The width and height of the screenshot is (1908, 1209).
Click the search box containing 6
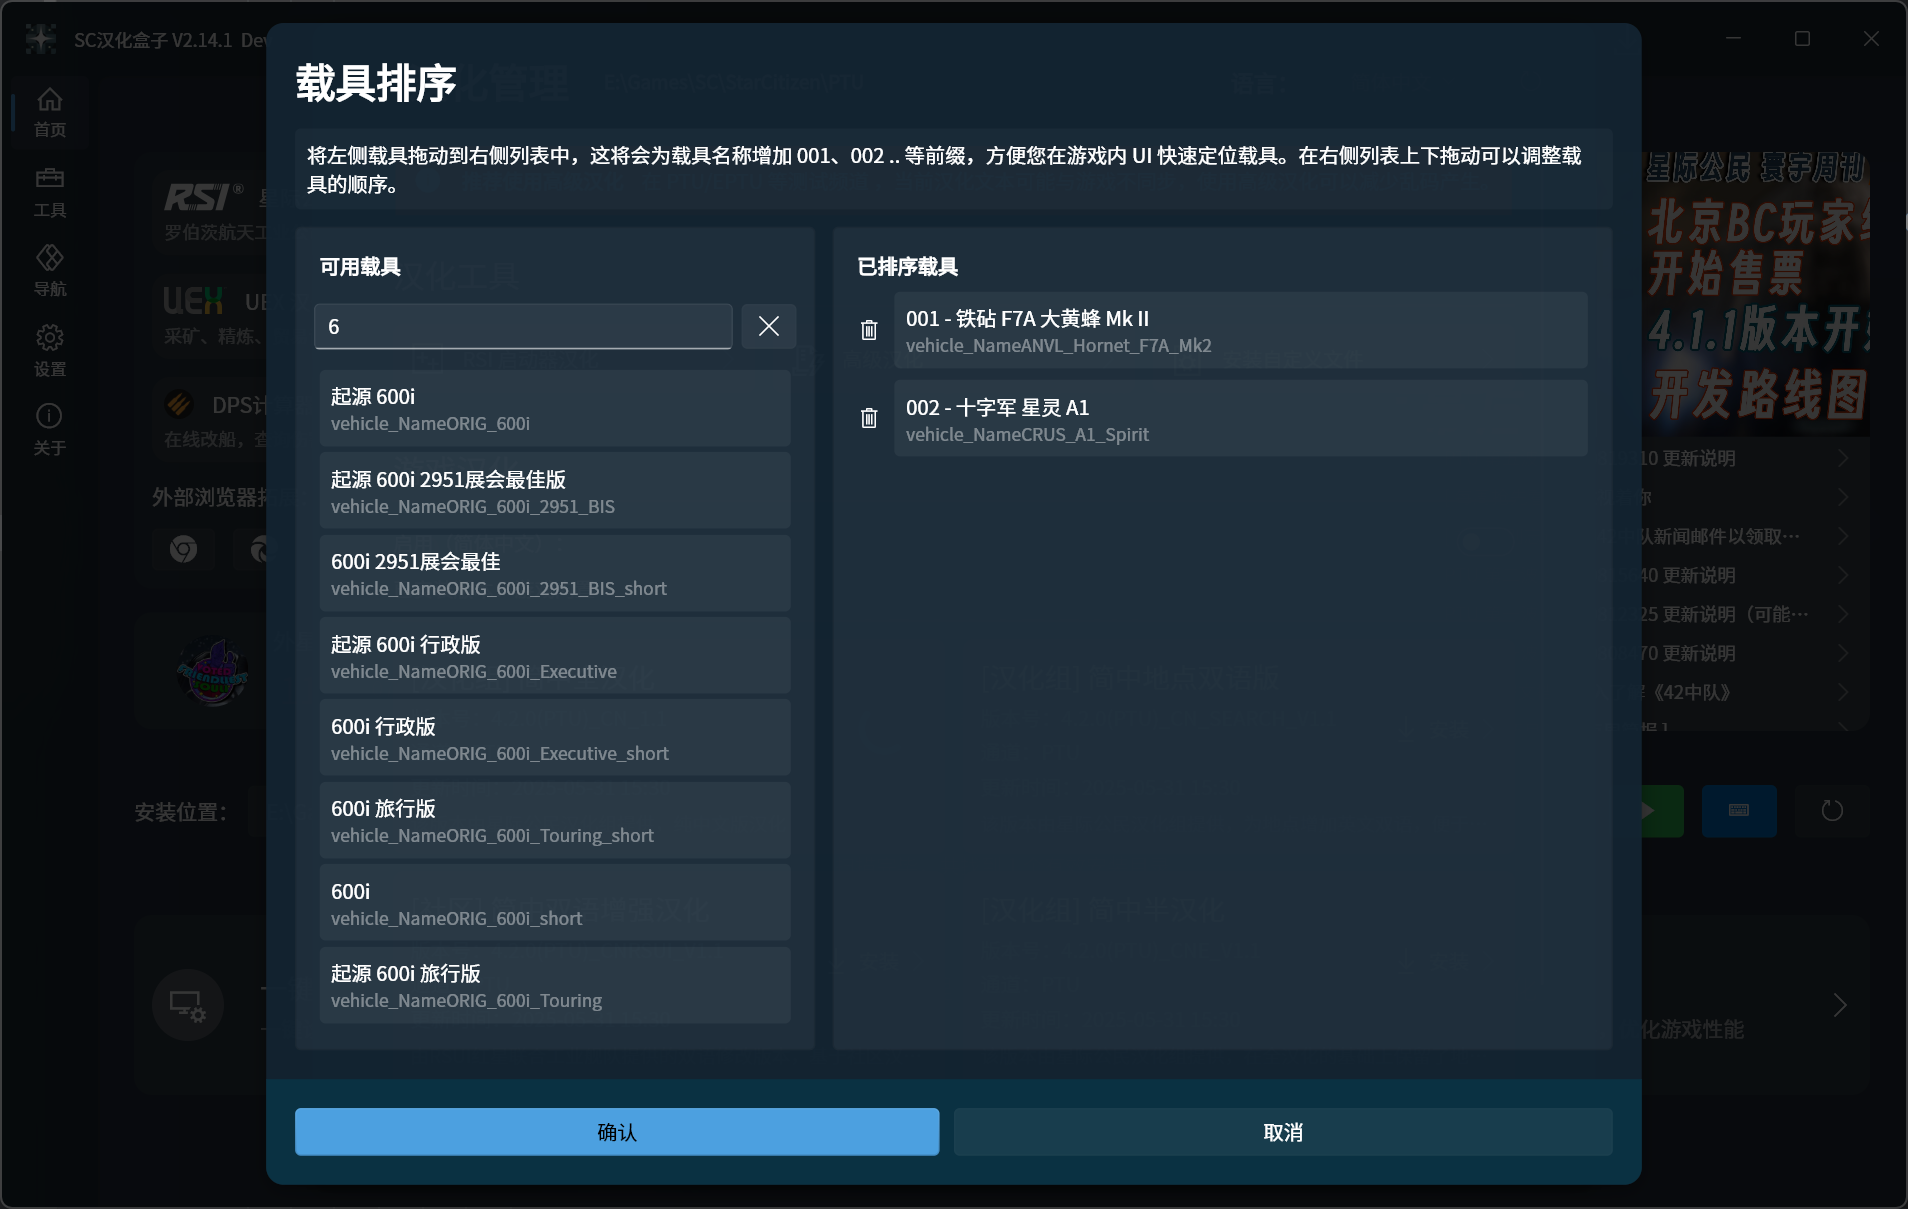[523, 326]
